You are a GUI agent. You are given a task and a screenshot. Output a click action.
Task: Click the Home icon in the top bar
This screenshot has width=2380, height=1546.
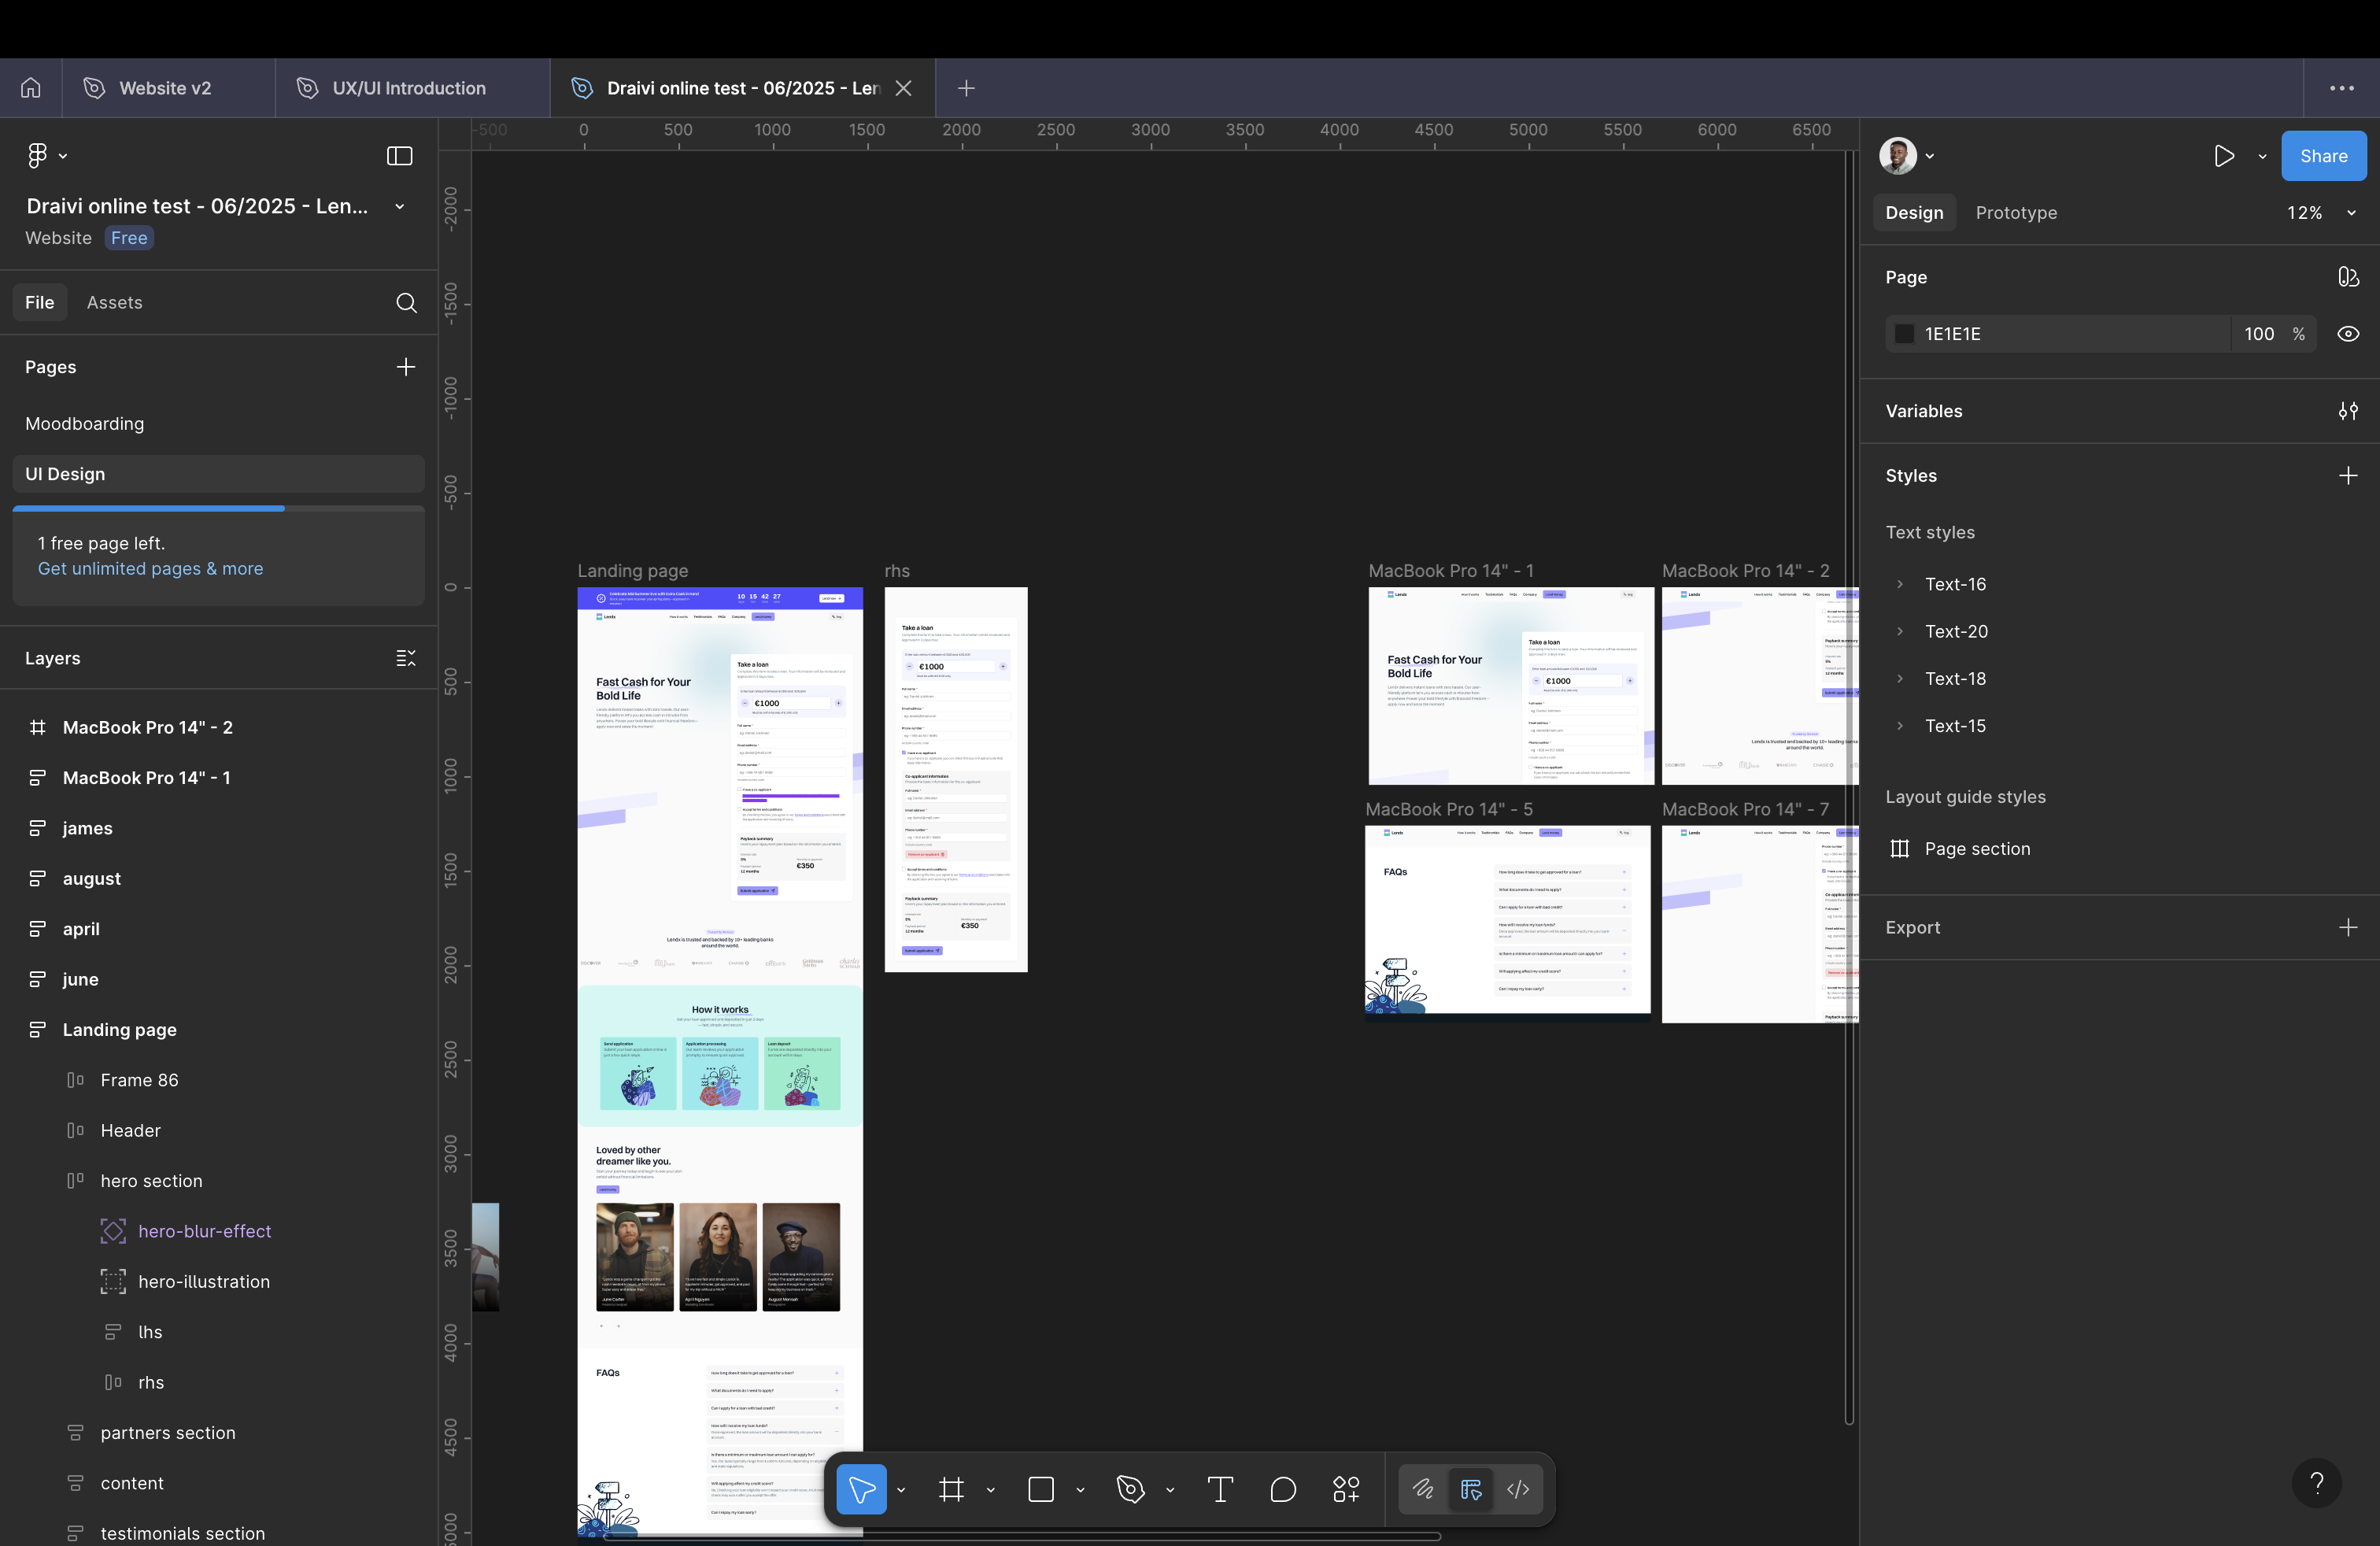pyautogui.click(x=29, y=88)
